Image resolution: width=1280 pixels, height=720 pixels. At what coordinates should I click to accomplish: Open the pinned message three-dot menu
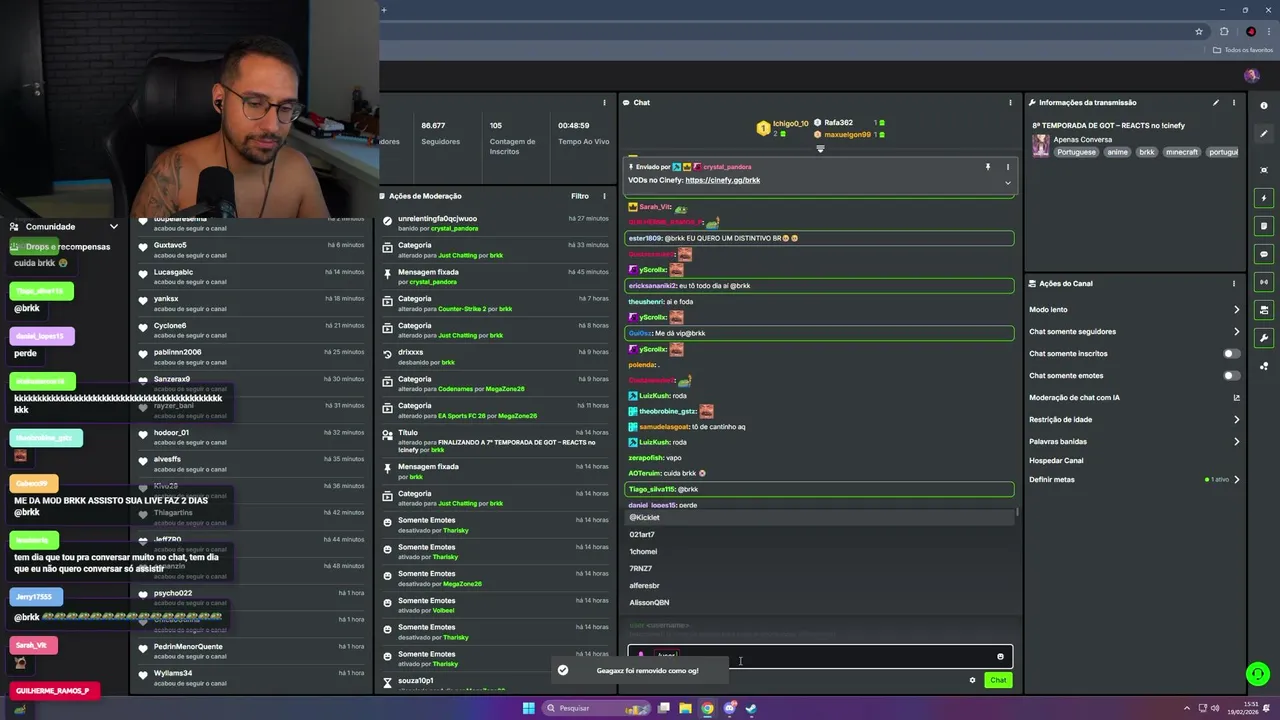point(1007,167)
